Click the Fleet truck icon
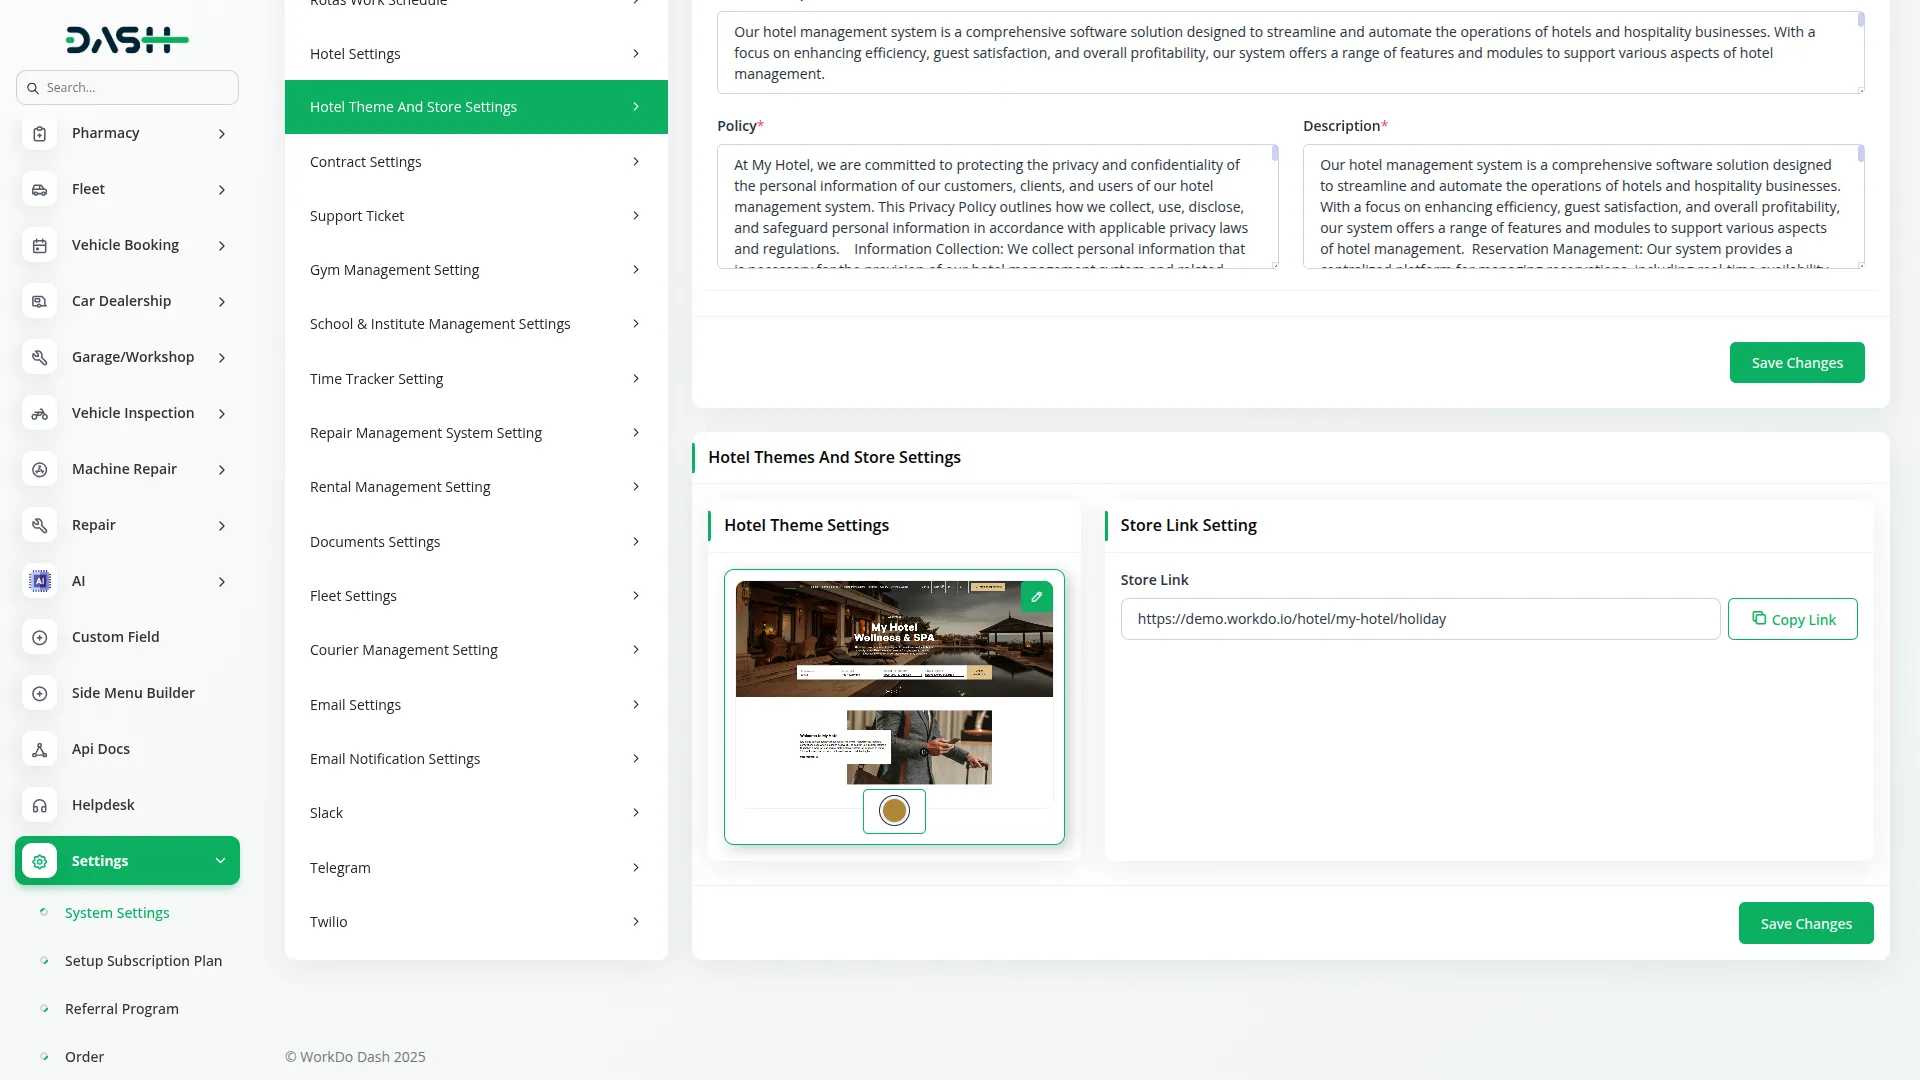 (x=40, y=190)
